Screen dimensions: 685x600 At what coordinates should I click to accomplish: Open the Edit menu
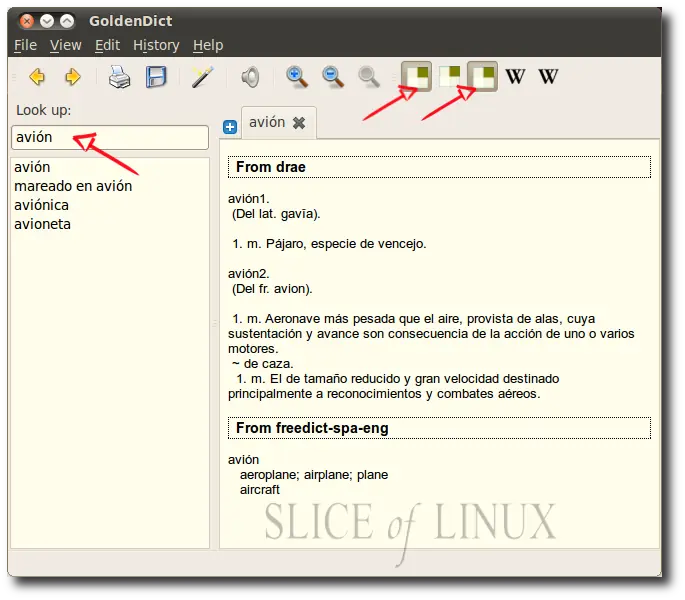tap(107, 45)
